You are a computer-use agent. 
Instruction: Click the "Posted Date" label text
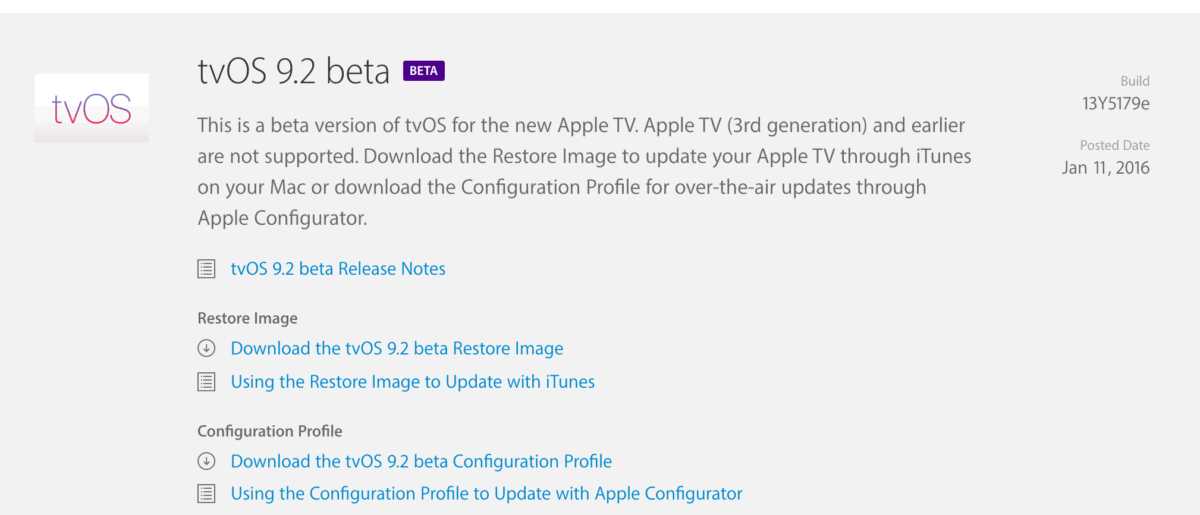click(x=1114, y=145)
